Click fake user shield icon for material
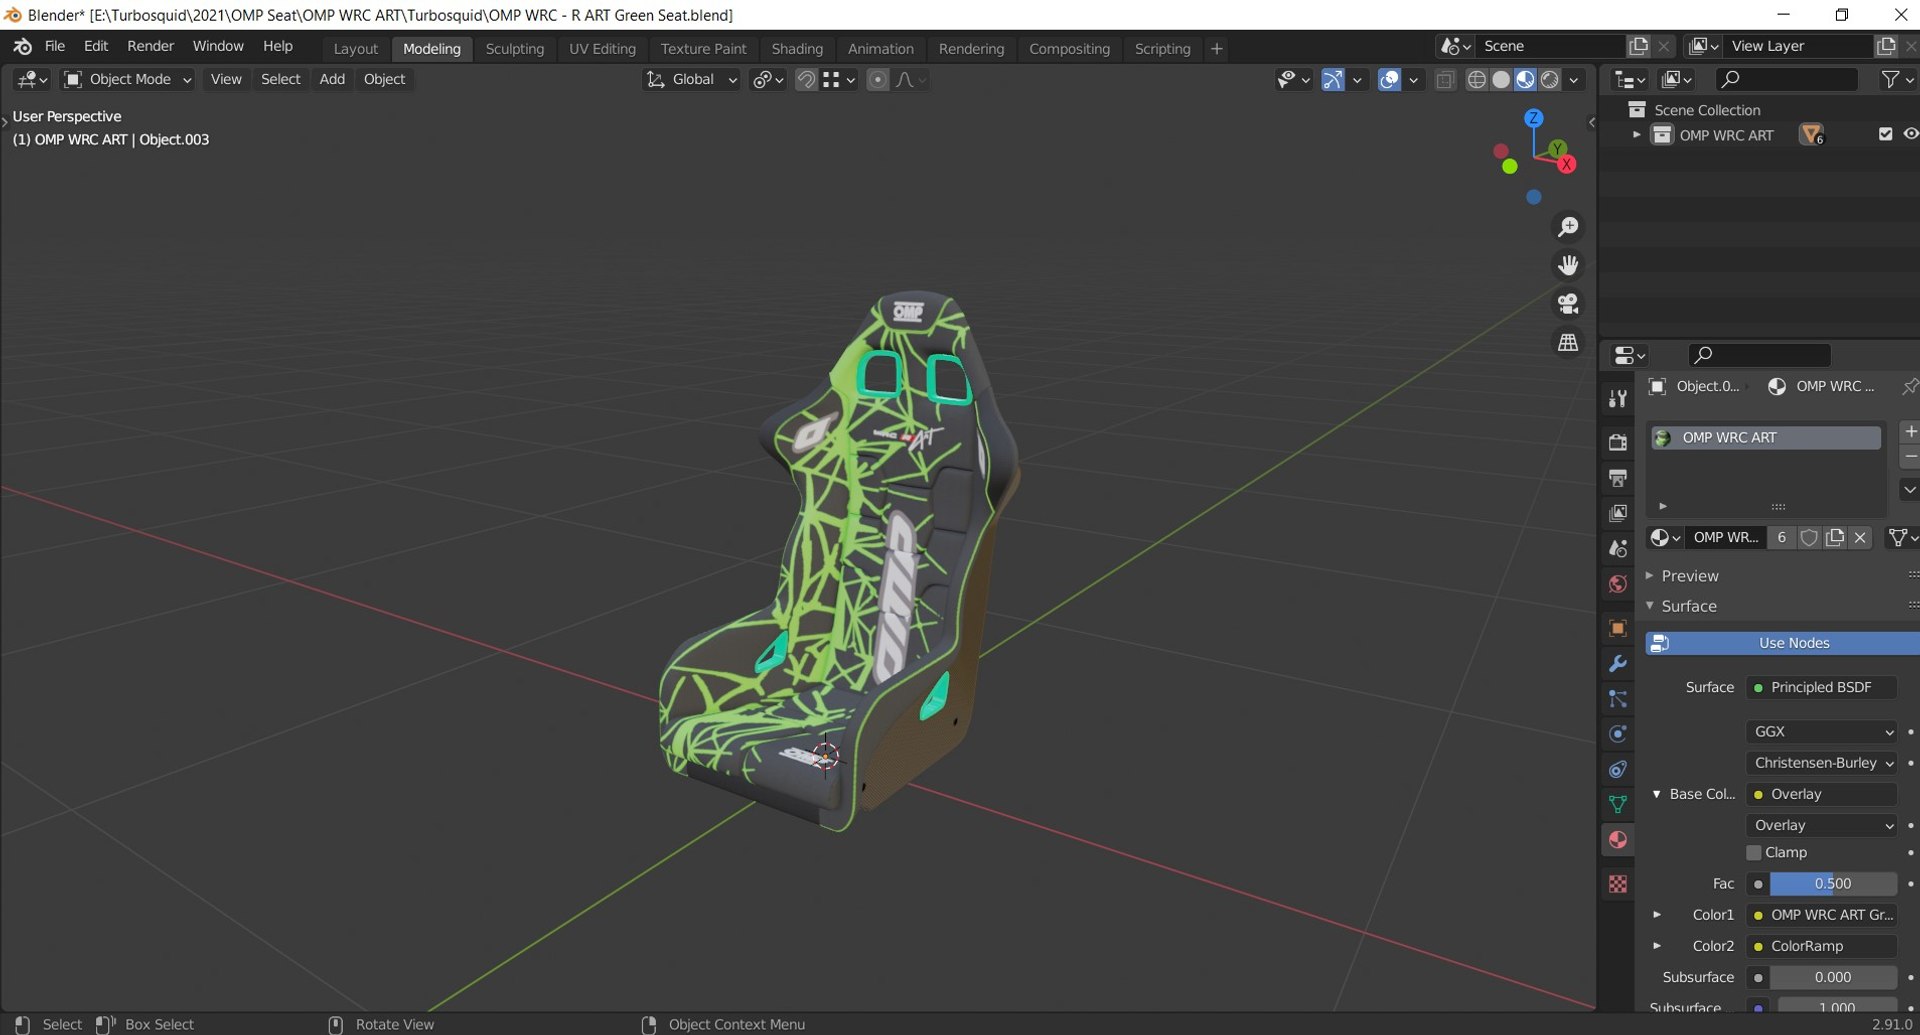Viewport: 1920px width, 1035px height. pos(1808,538)
